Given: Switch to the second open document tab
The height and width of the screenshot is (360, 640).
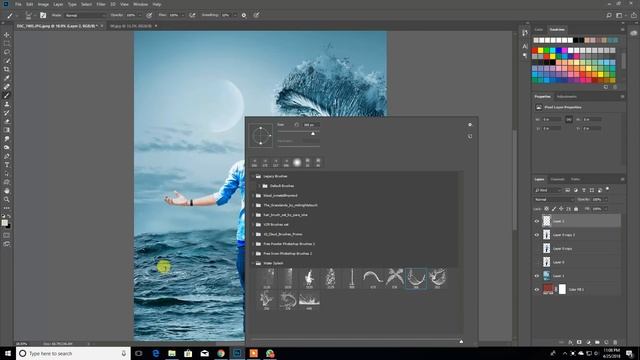Looking at the screenshot, I should 131,26.
